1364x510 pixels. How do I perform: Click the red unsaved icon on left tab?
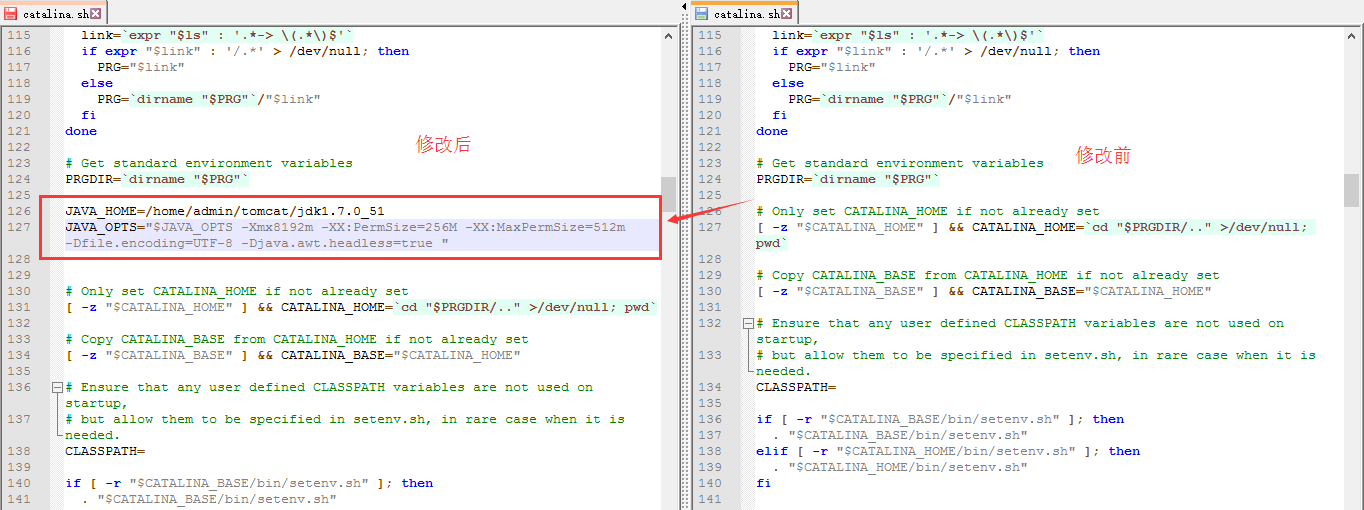pos(11,14)
